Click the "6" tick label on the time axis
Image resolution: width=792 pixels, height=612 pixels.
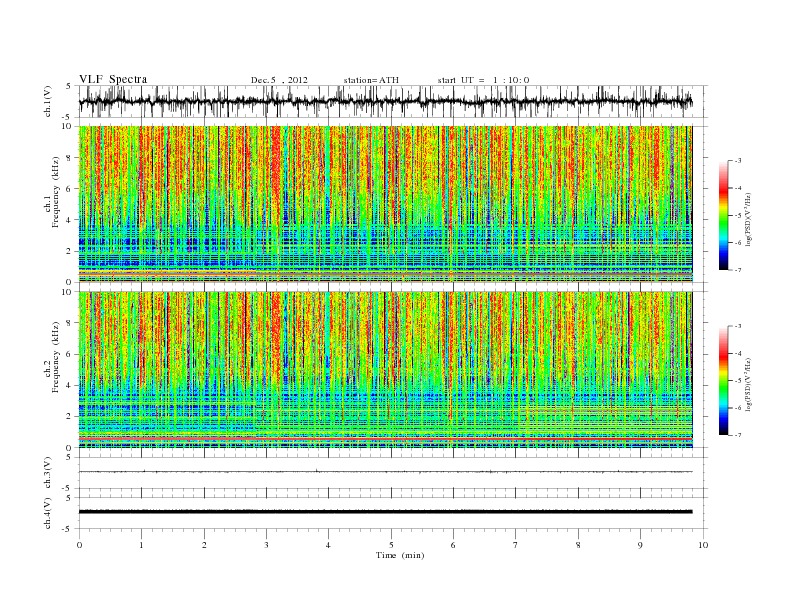tap(453, 545)
